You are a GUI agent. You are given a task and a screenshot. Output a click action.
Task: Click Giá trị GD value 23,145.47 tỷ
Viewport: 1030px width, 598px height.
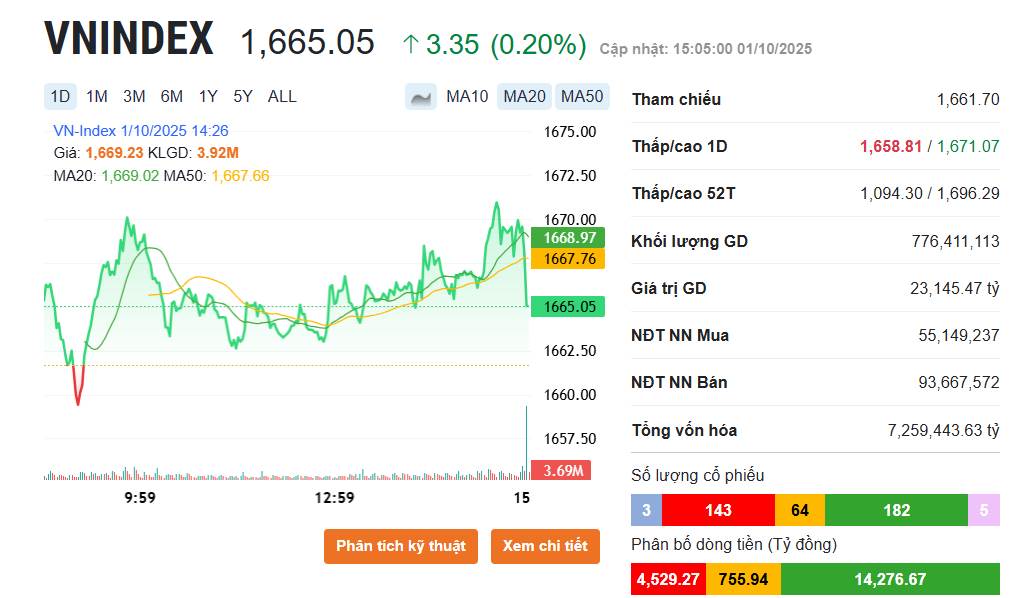point(954,288)
